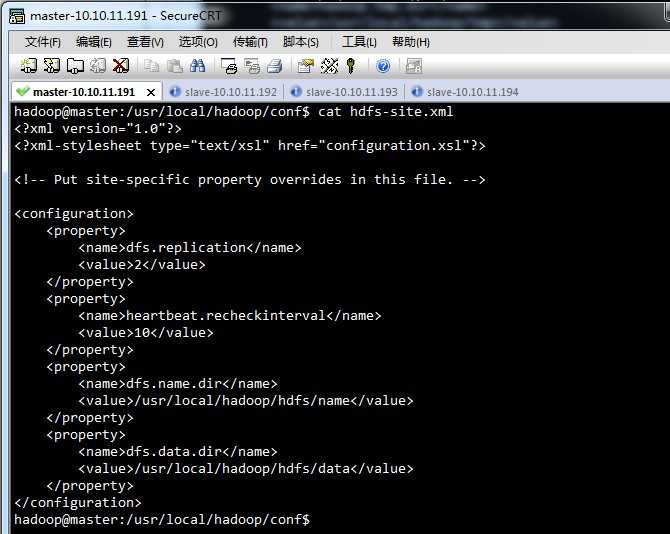Click the status icon on slave-10.10.11.194 tab

(x=417, y=91)
